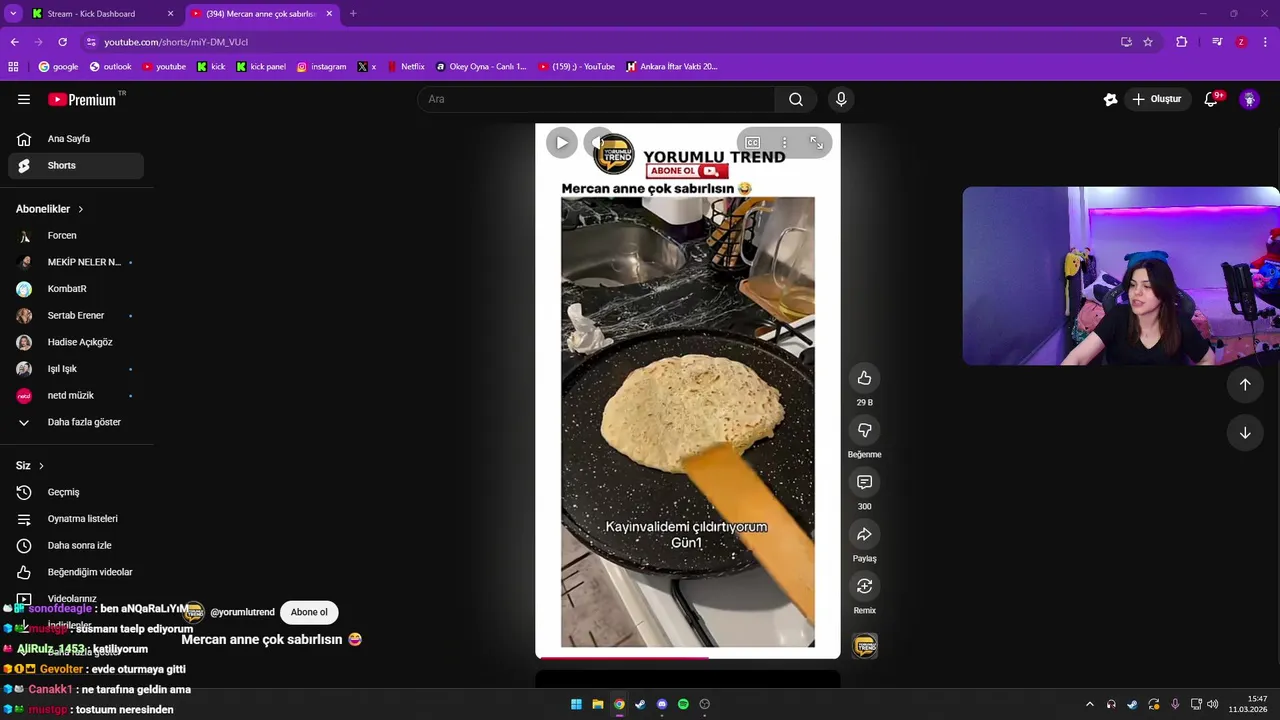Bookmark this page with the star icon
Screen dimensions: 1280x720
(1148, 42)
